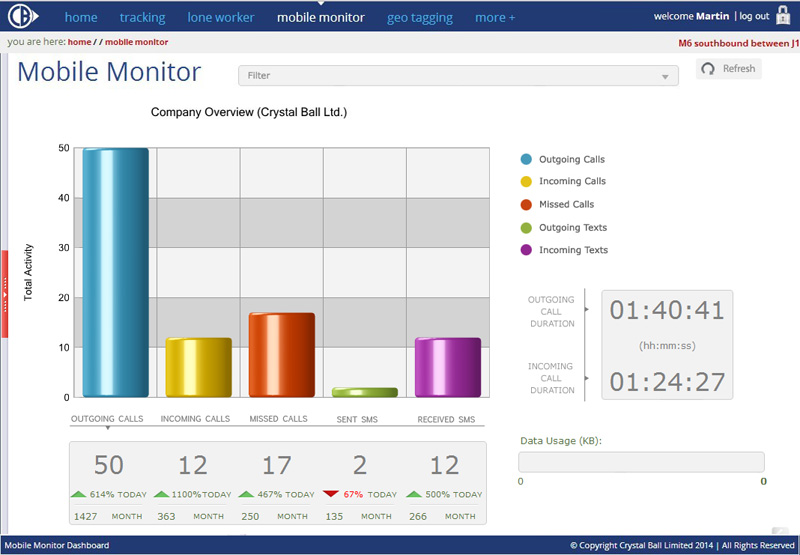Viewport: 800px width, 555px height.
Task: Click the red Missed Calls legend dot
Action: tap(526, 205)
